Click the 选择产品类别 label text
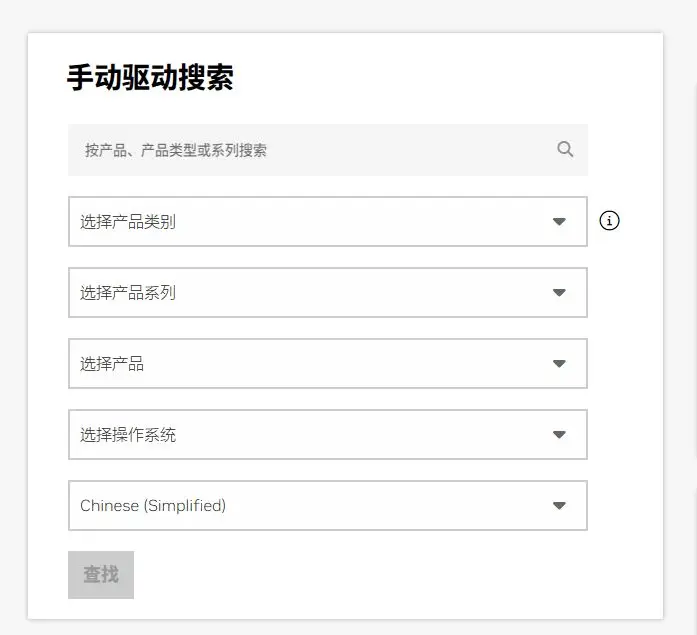Screen dimensions: 697x635 point(128,221)
